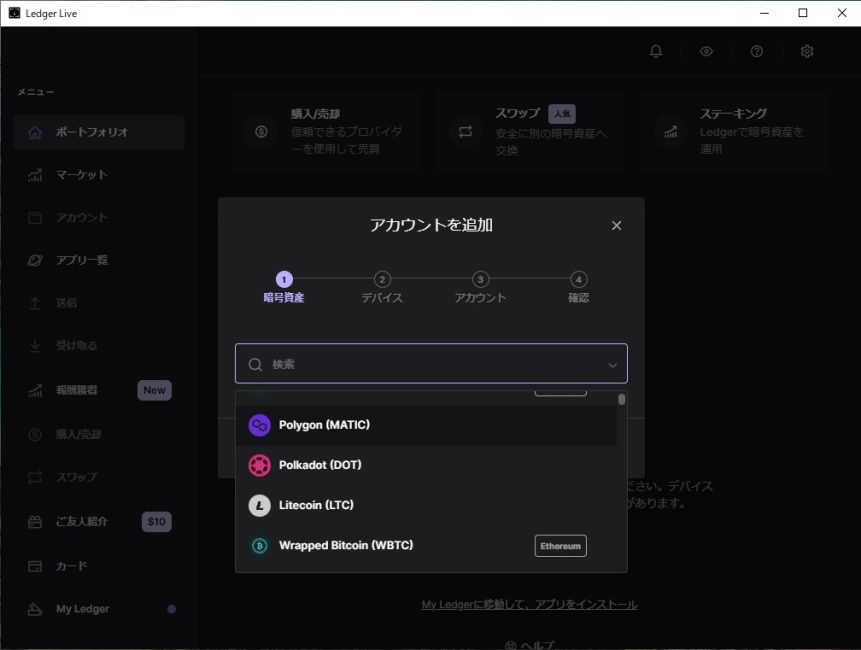Screen dimensions: 861x650
Task: Select step 3 アカウント in the stepper
Action: pos(480,288)
